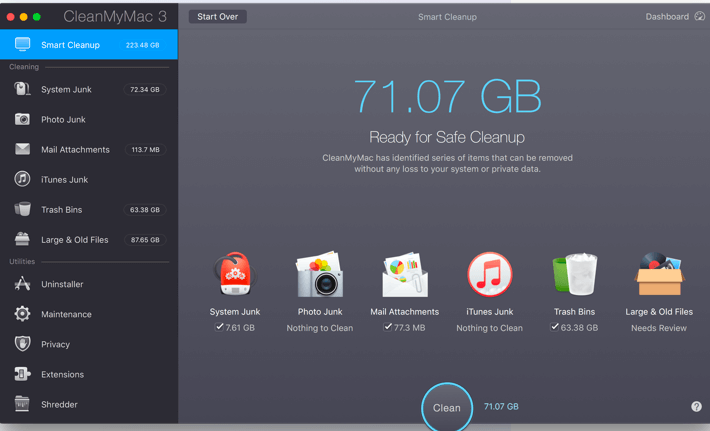
Task: Click the Ready for Safe Cleanup heading
Action: 447,137
